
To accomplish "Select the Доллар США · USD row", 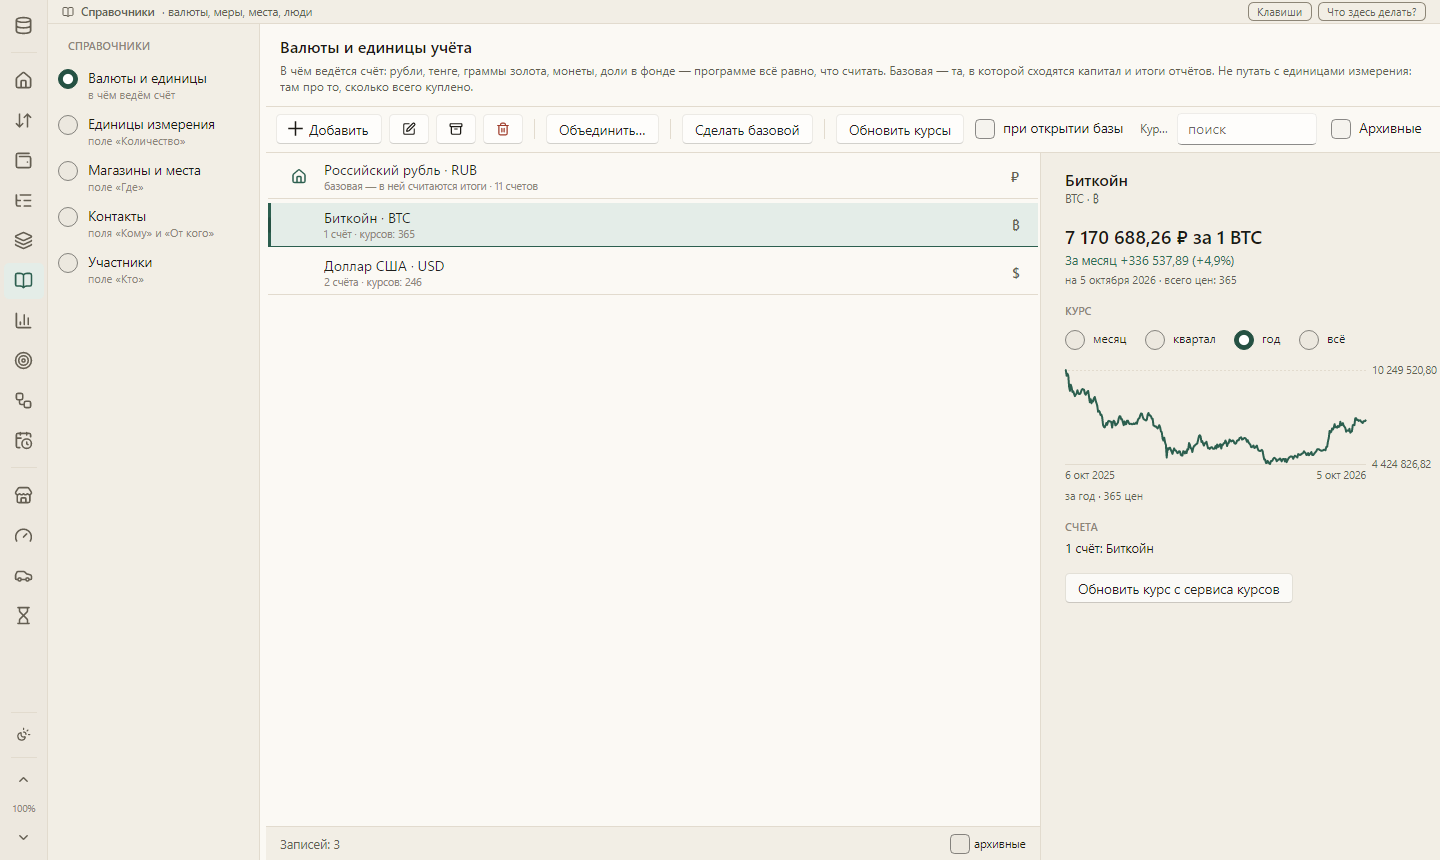I will click(x=653, y=273).
